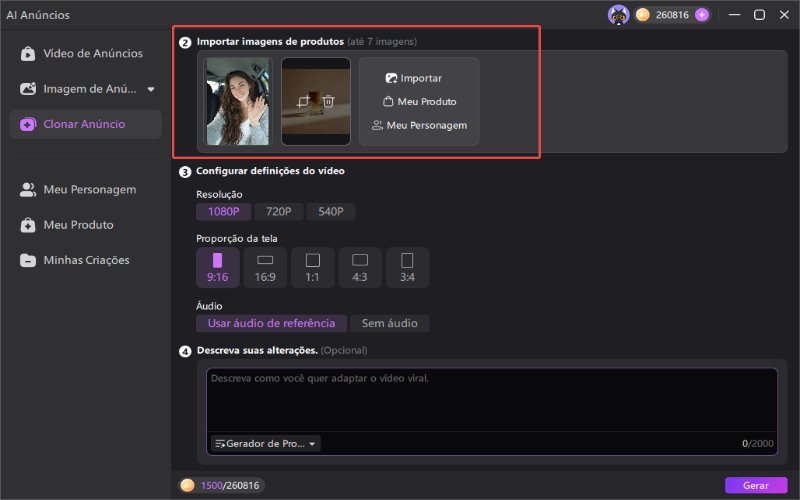This screenshot has width=800, height=500.
Task: Click the gold AI credits coin in title bar
Action: [x=643, y=15]
